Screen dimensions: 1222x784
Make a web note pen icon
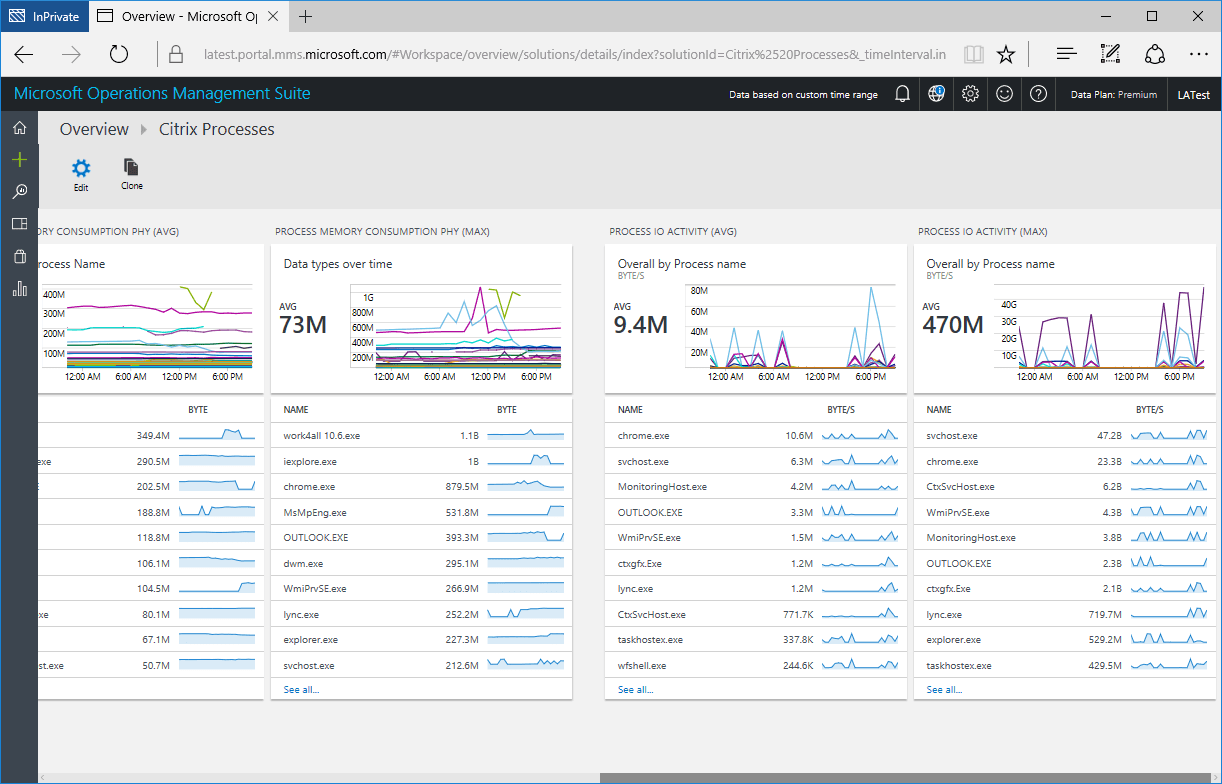coord(1110,54)
